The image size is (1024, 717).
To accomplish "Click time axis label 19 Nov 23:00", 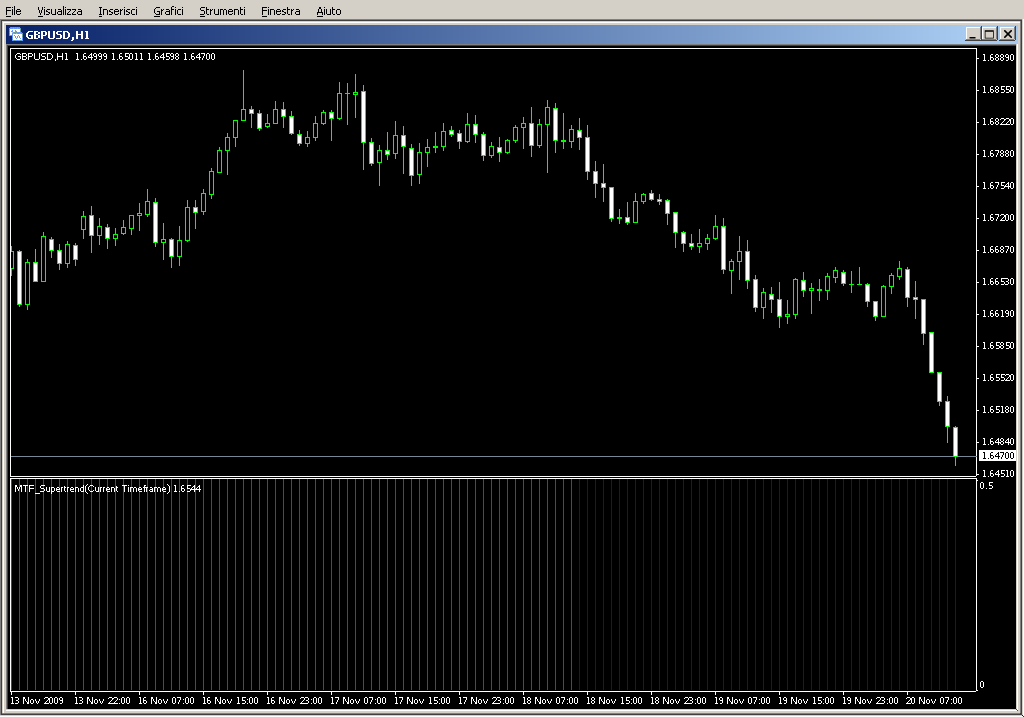I will click(870, 701).
